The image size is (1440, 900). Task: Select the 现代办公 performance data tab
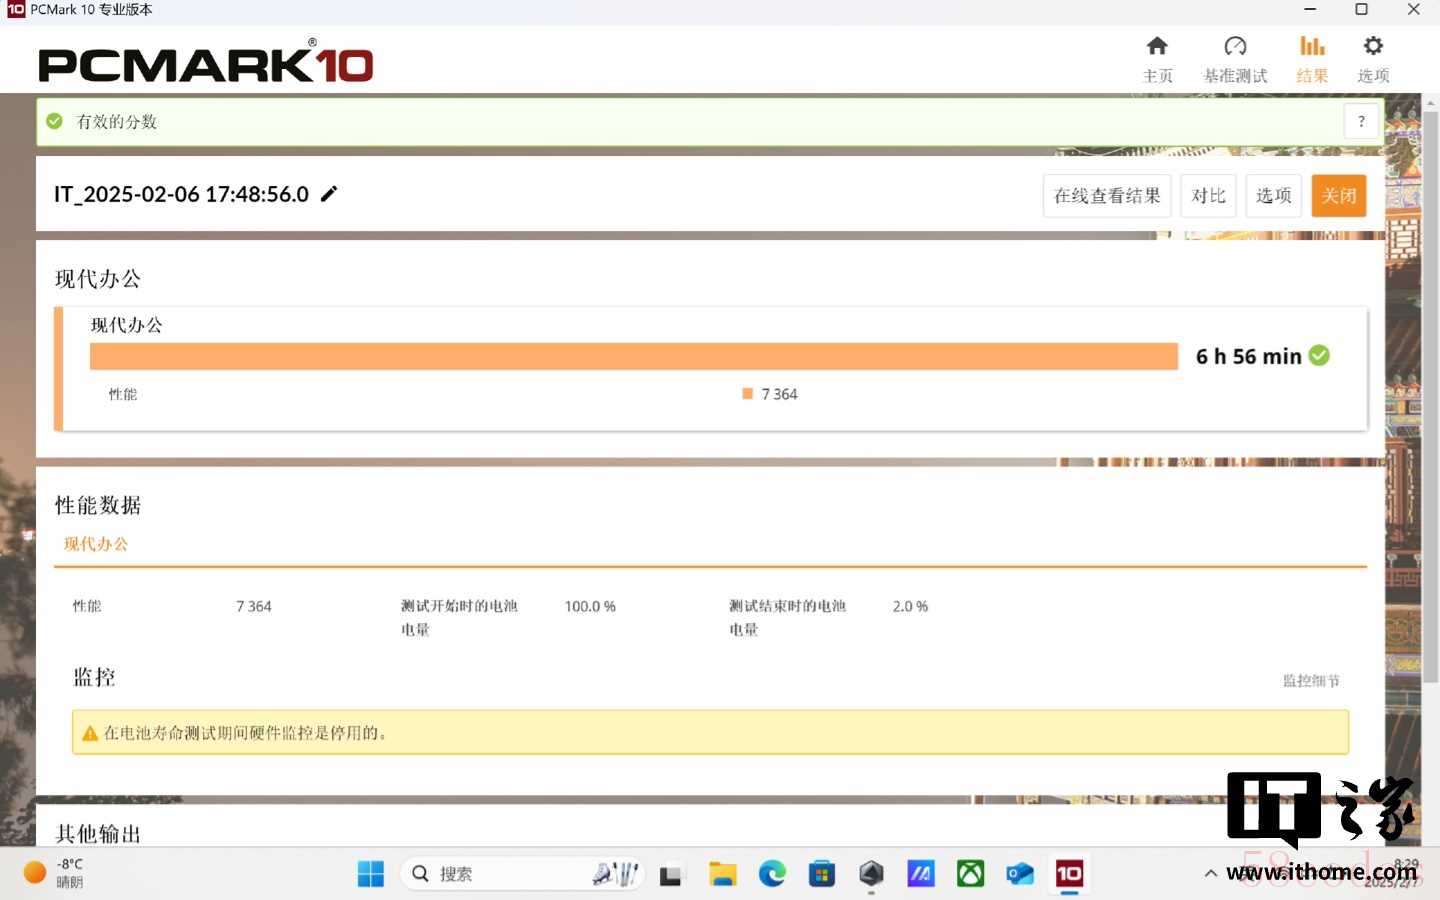(96, 544)
